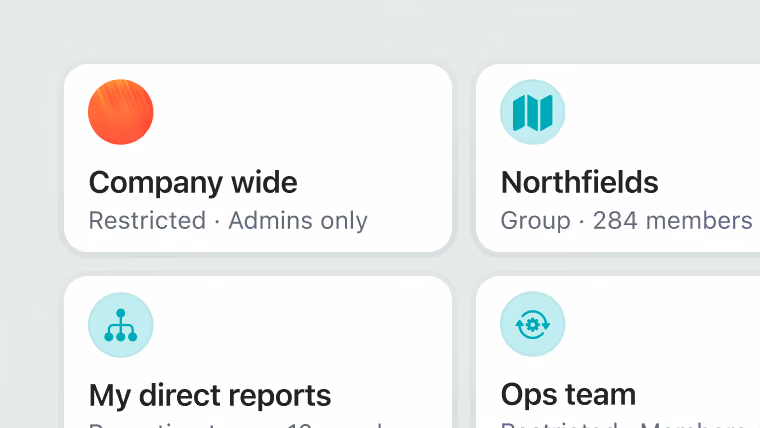The image size is (760, 428).
Task: Click the Northfields map icon
Action: [533, 112]
